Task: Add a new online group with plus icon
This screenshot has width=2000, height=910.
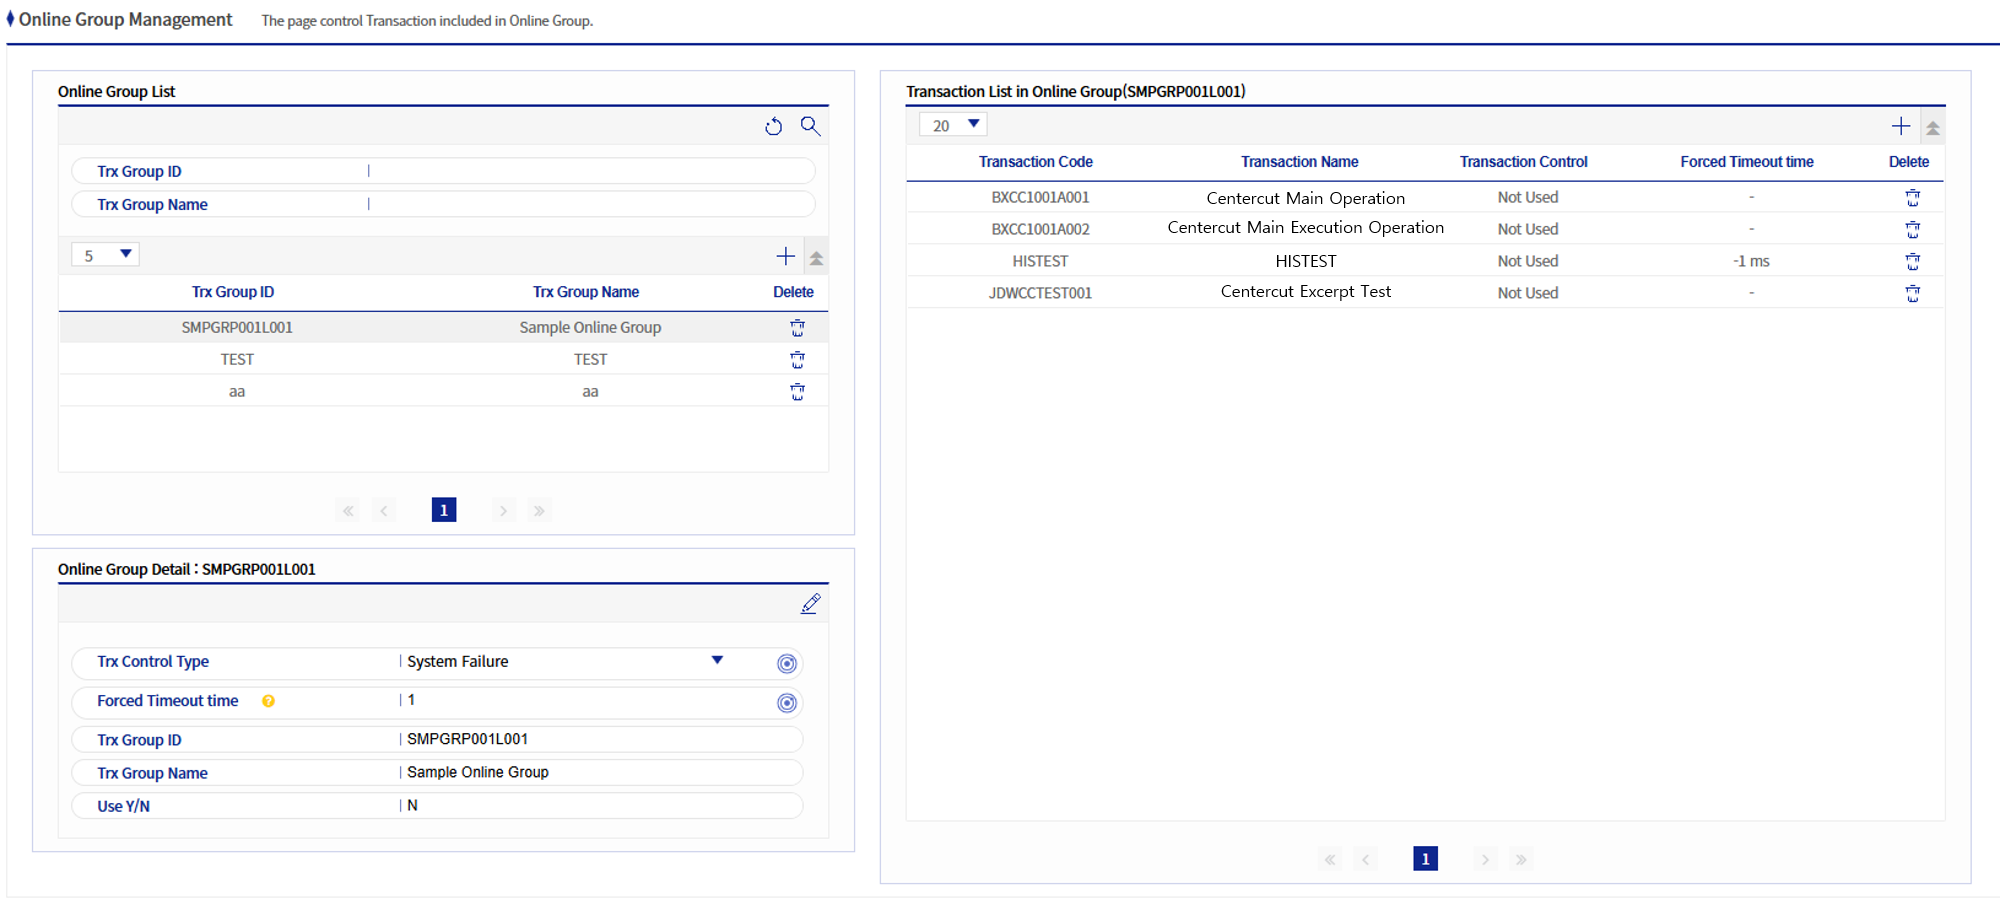Action: pos(785,257)
